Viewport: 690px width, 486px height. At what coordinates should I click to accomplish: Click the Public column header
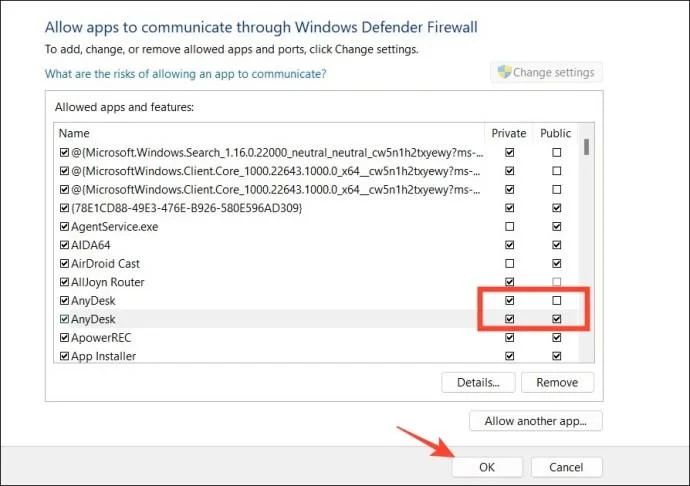[556, 133]
